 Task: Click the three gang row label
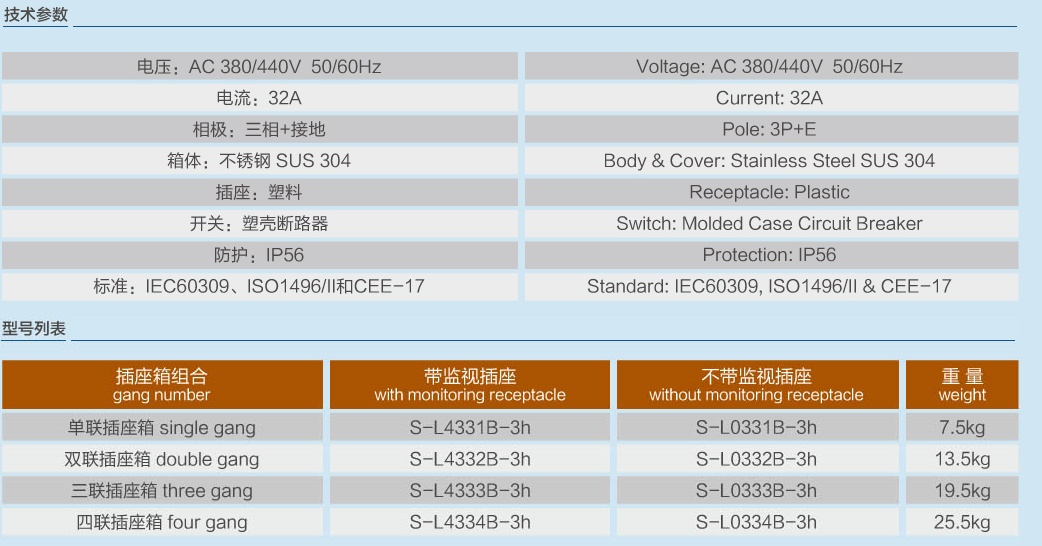(x=162, y=491)
